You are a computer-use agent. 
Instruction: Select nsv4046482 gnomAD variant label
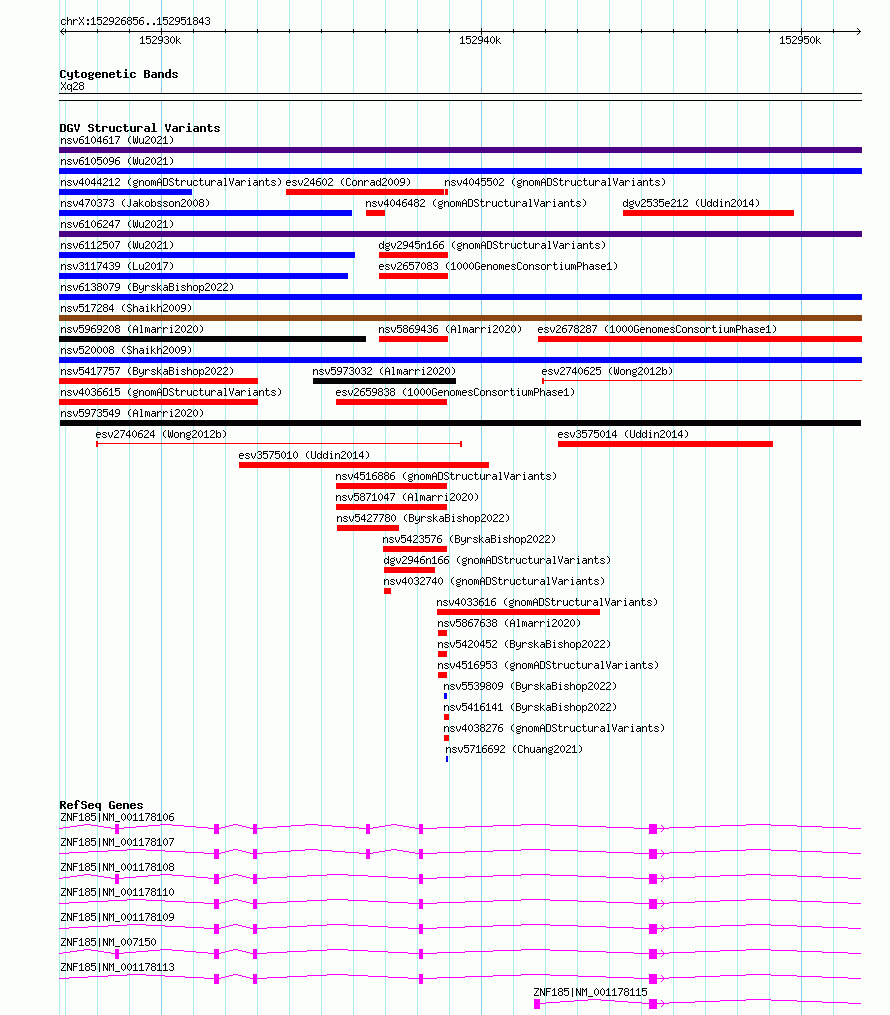(x=476, y=203)
